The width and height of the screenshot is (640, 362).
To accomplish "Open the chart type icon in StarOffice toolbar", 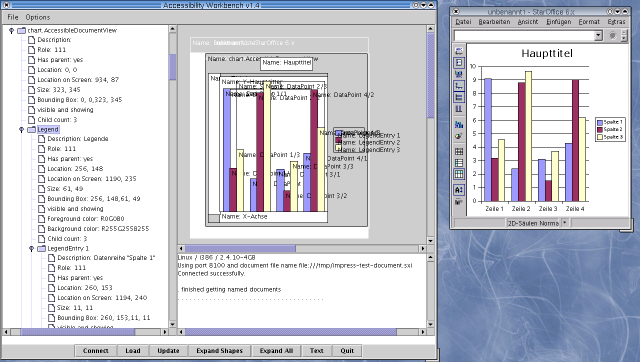I will [459, 124].
